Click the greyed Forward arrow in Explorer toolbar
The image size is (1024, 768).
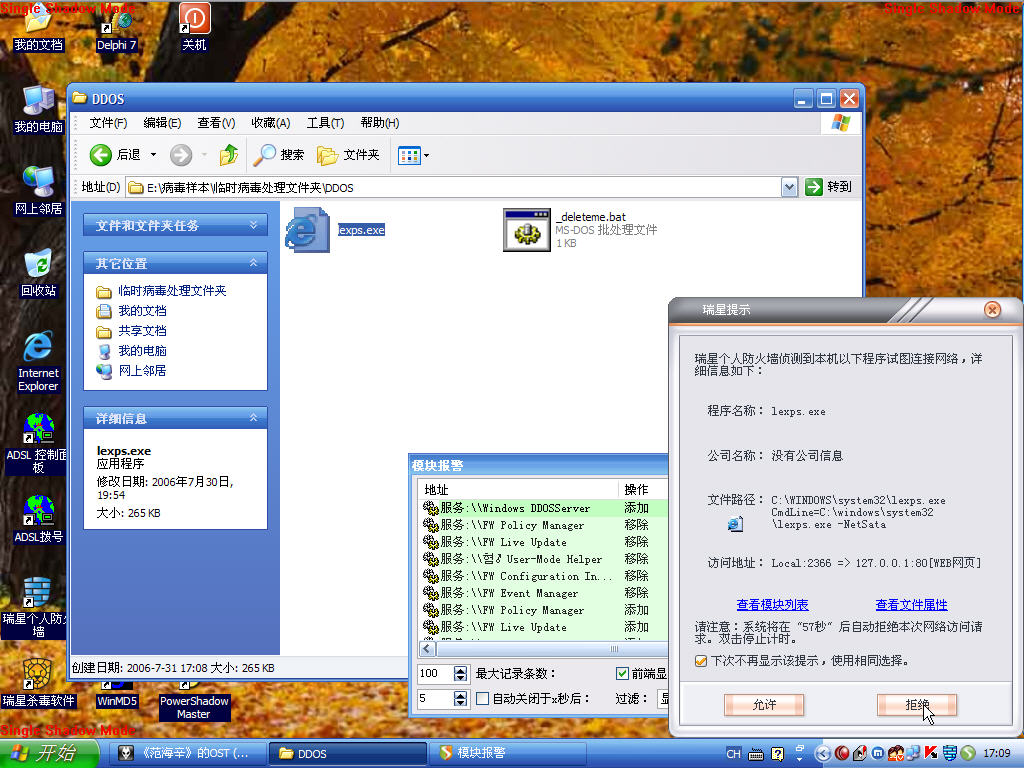pos(181,155)
